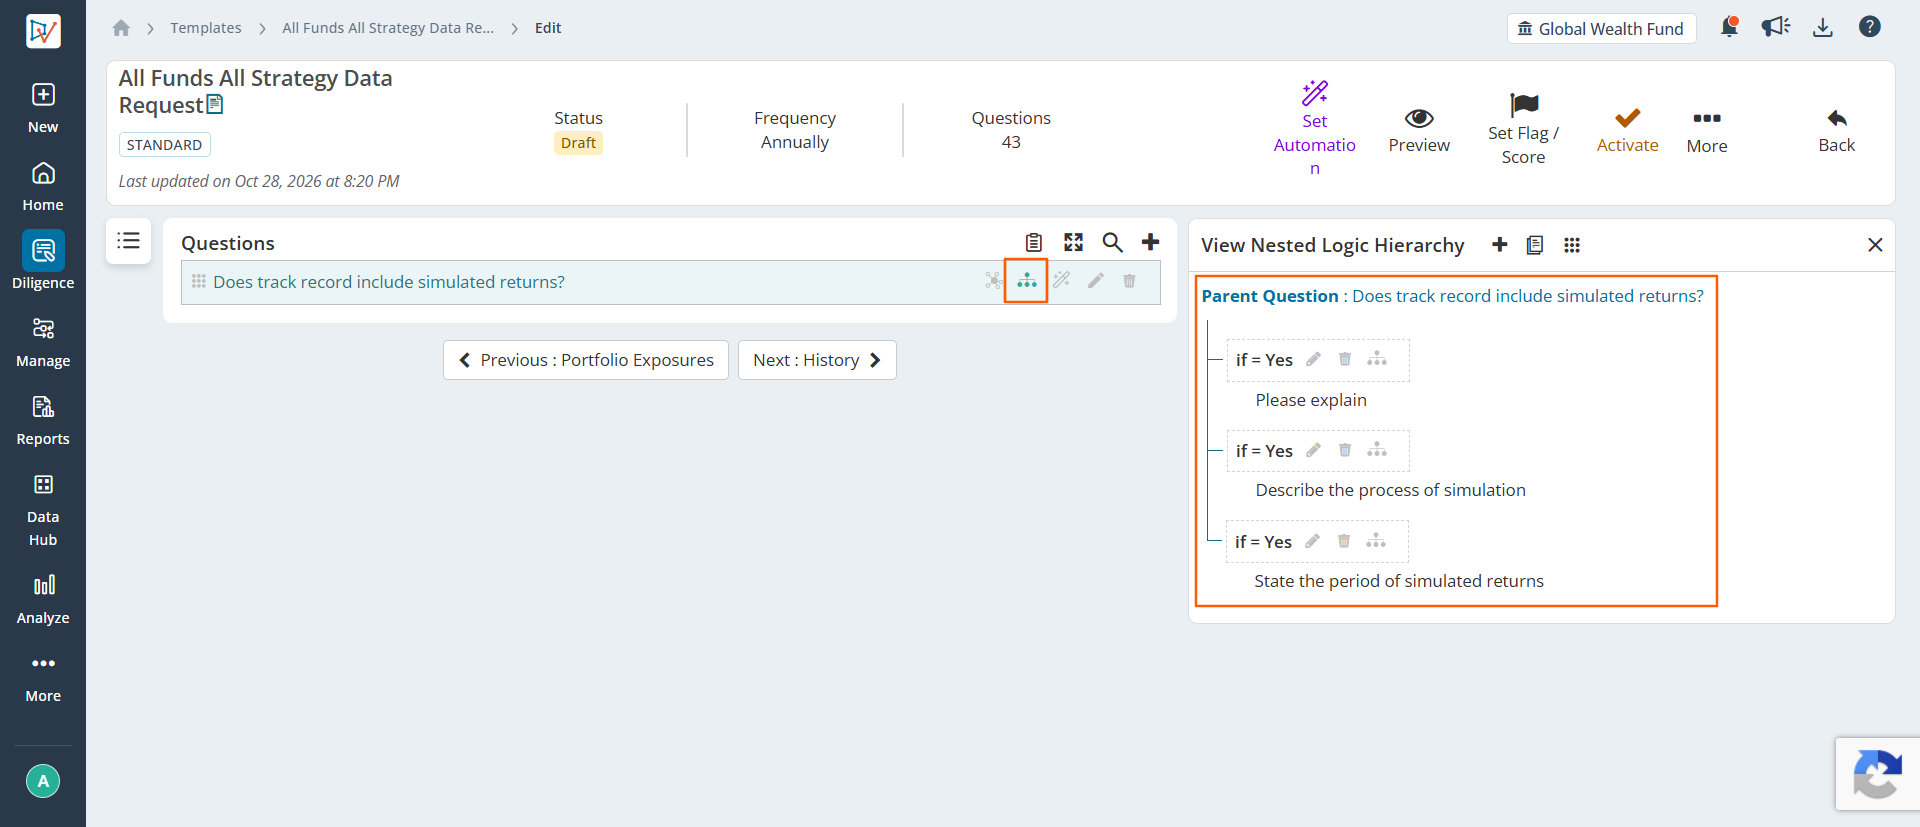Click the downloads icon in header
Viewport: 1920px width, 827px height.
click(1823, 27)
